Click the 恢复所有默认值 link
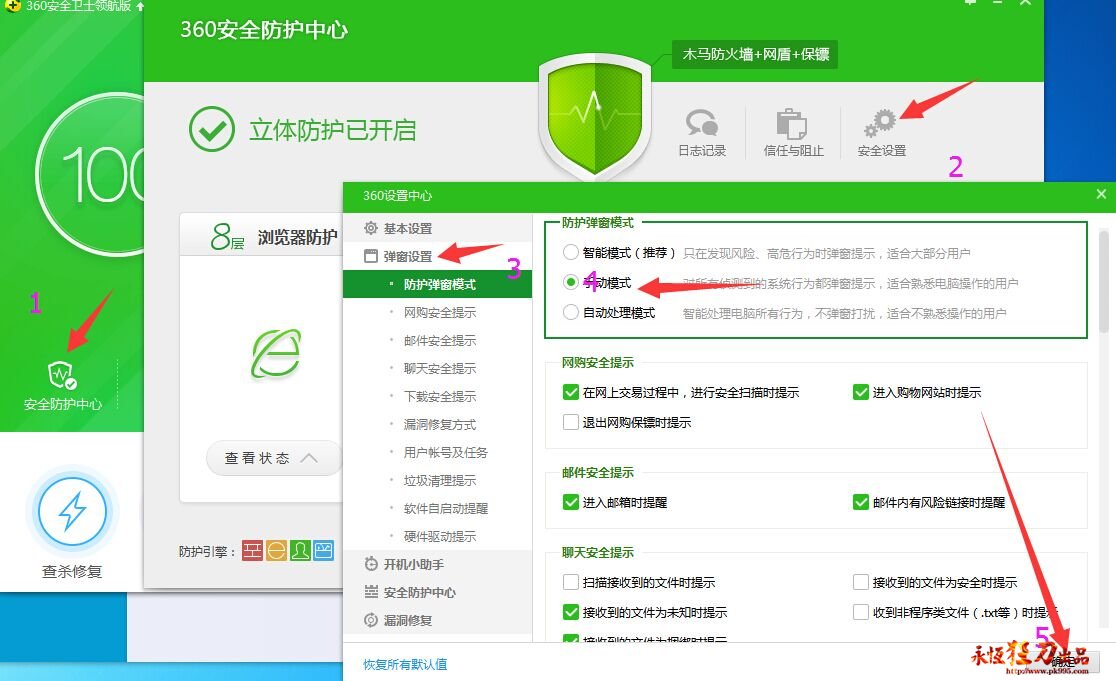This screenshot has height=681, width=1116. 405,664
